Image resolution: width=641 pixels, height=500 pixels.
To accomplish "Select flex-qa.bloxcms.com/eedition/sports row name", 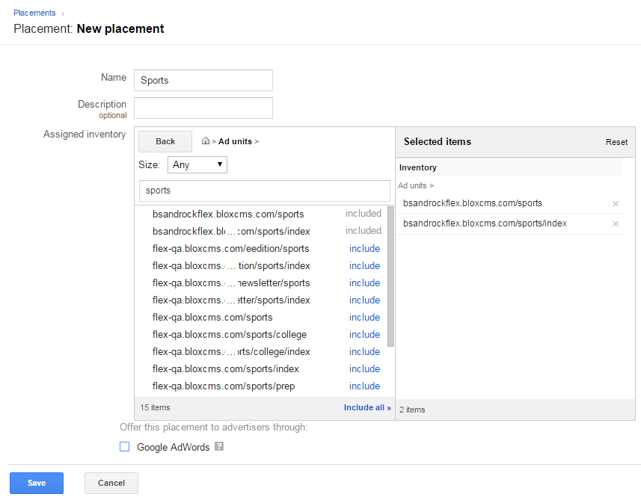I will pyautogui.click(x=231, y=249).
